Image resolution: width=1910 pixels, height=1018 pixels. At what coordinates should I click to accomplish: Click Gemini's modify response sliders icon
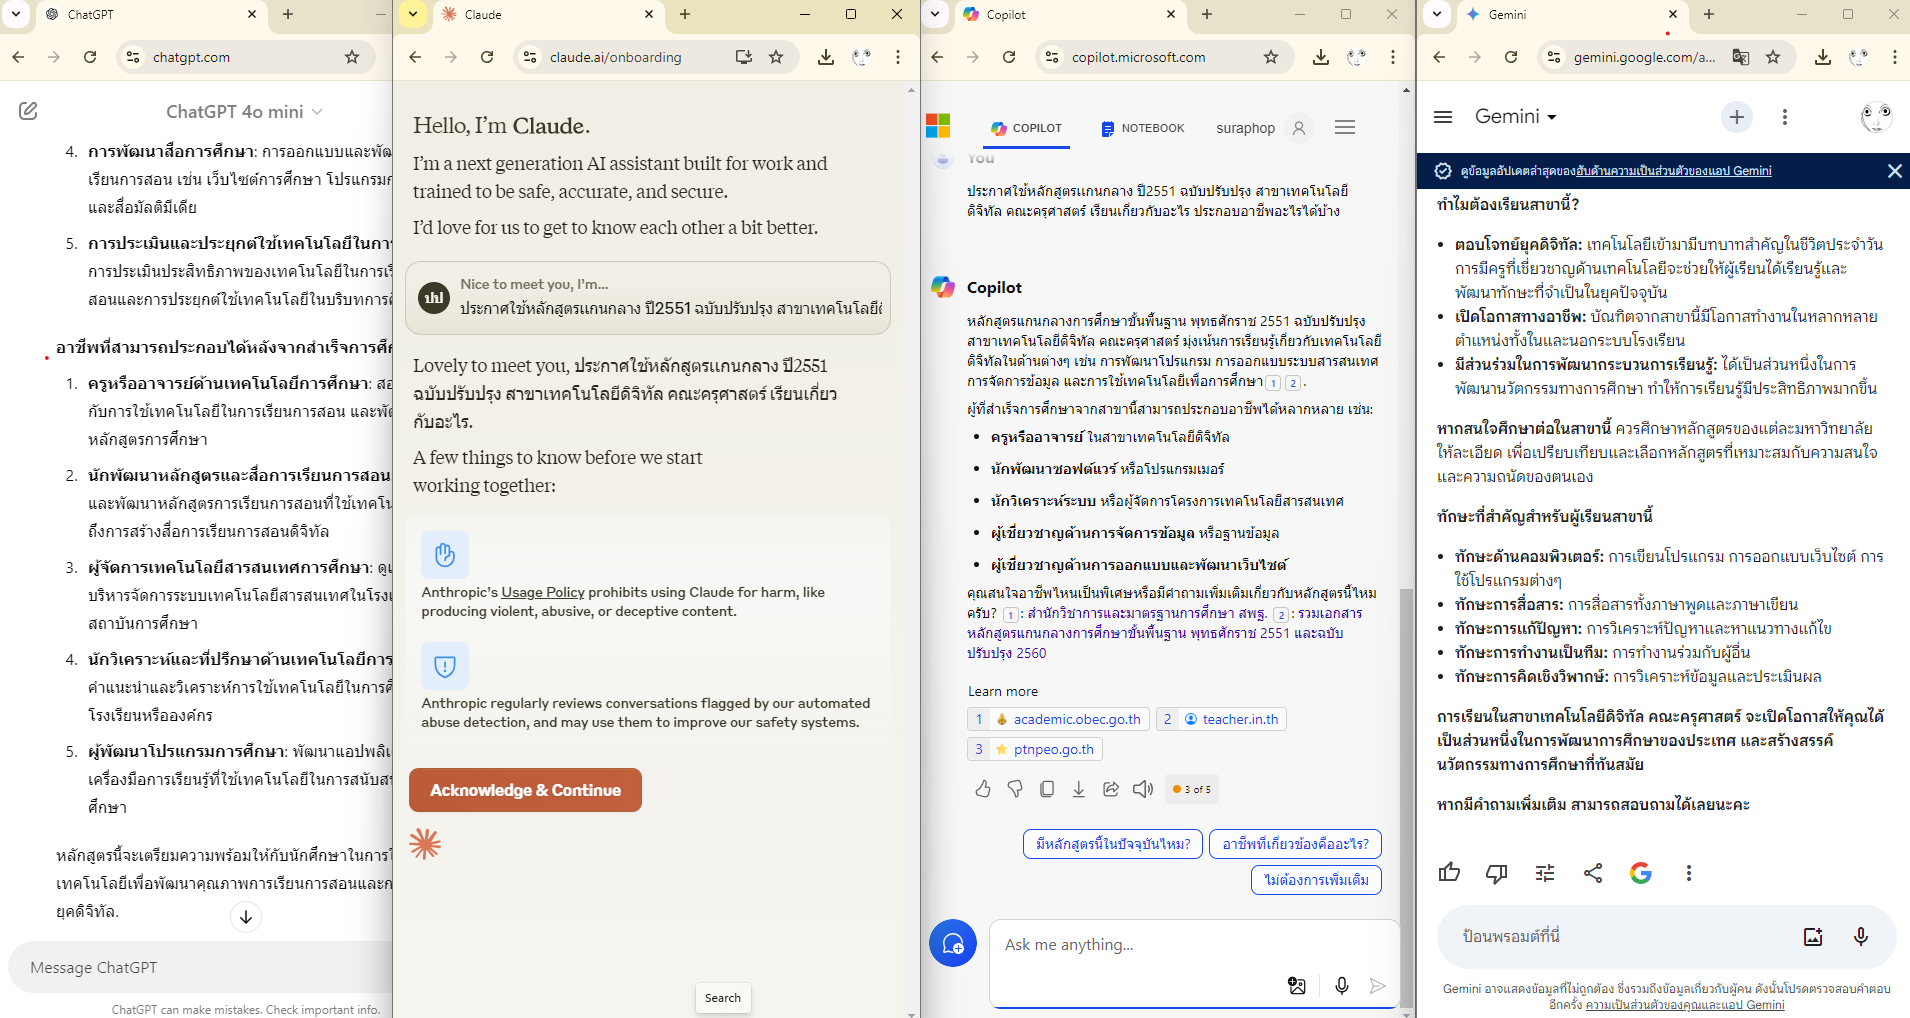[1545, 873]
